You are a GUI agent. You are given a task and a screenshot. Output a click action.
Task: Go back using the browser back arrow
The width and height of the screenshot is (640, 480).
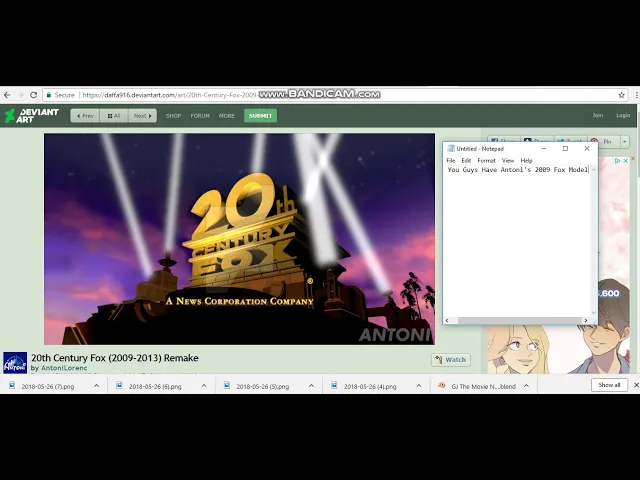point(7,95)
